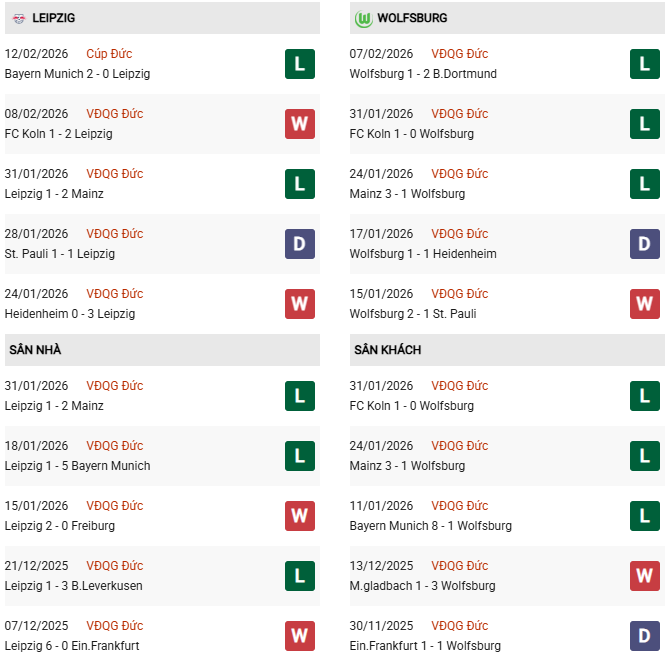The image size is (666, 659).
Task: Click W badge for M.gladbach 1-3 Wolfsburg
Action: 644,576
